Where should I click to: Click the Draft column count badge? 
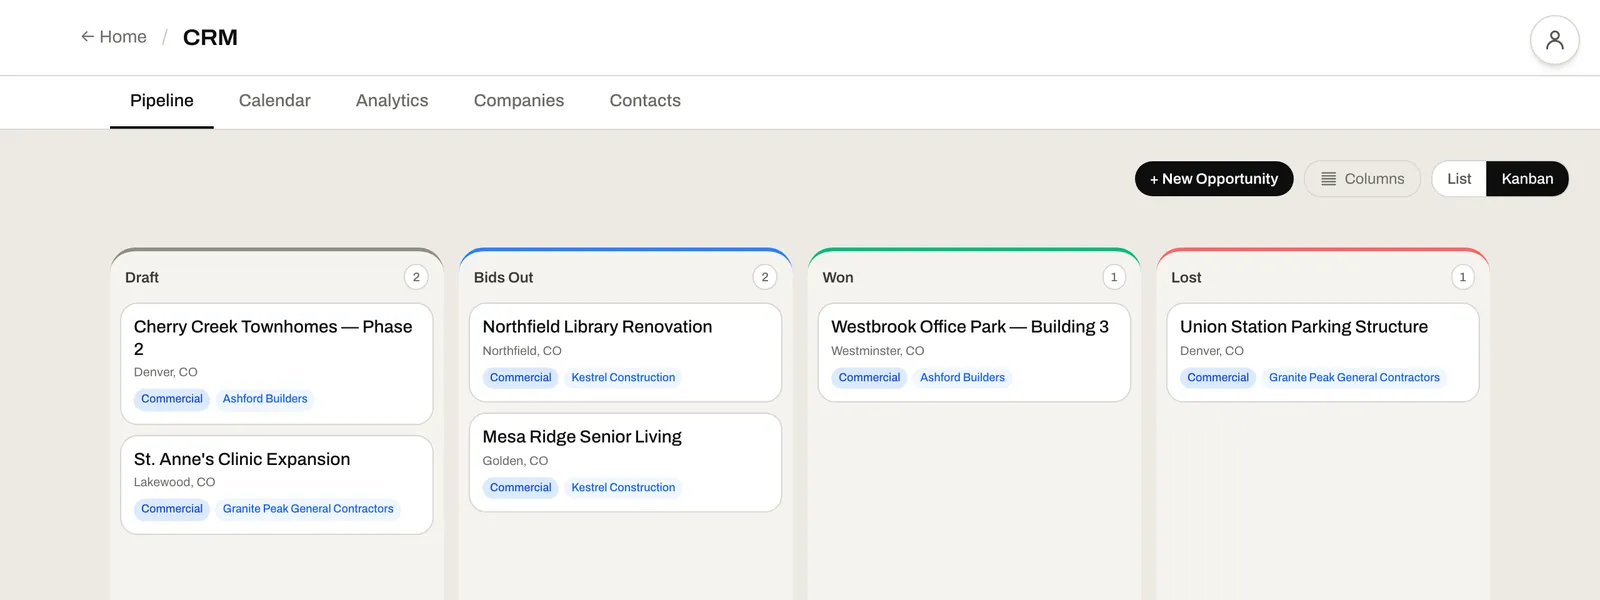tap(416, 277)
